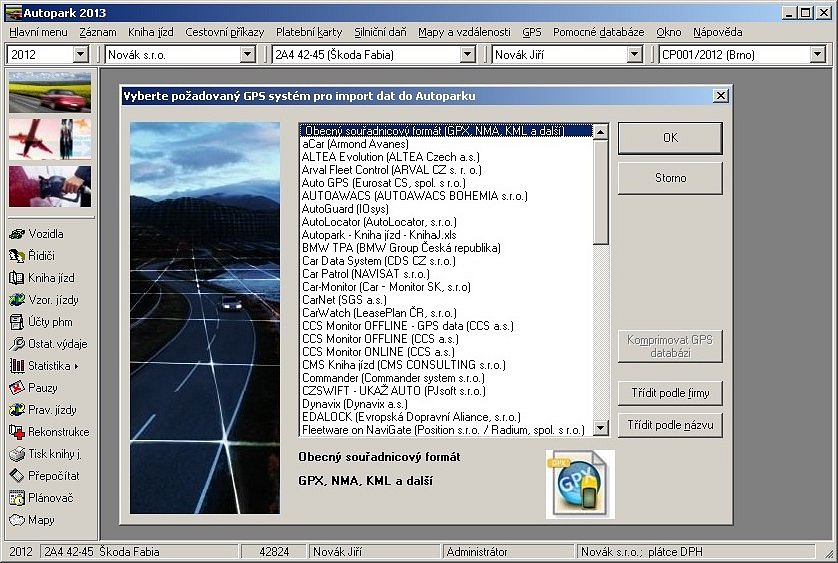Open the Vozidla vehicles sidebar icon
Image resolution: width=838 pixels, height=563 pixels.
coord(18,234)
